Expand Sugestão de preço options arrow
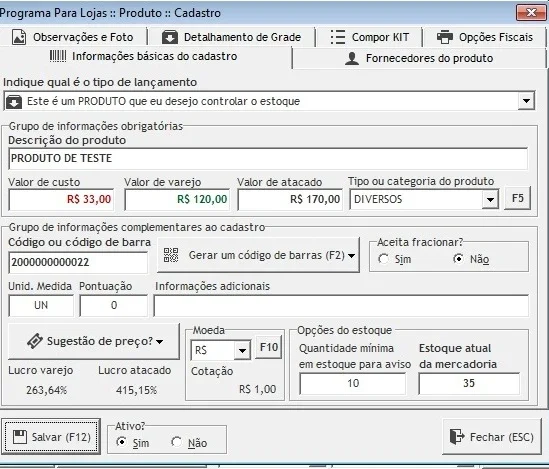The height and width of the screenshot is (469, 549). point(160,341)
